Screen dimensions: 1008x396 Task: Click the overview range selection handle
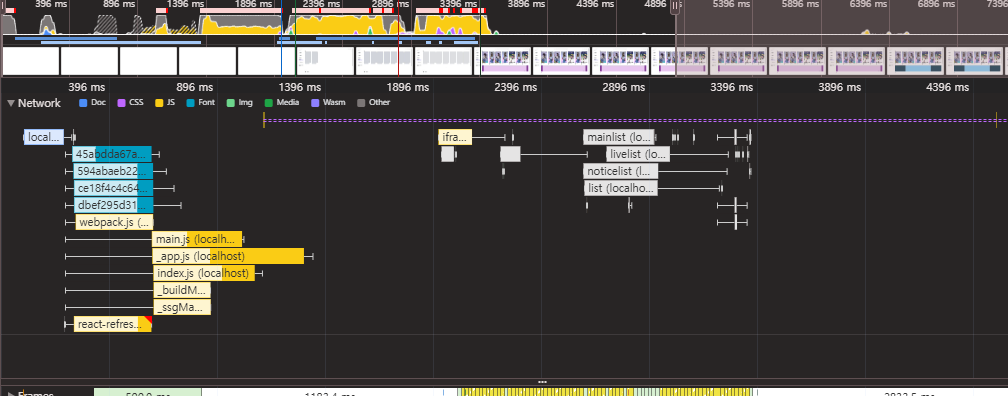click(675, 6)
